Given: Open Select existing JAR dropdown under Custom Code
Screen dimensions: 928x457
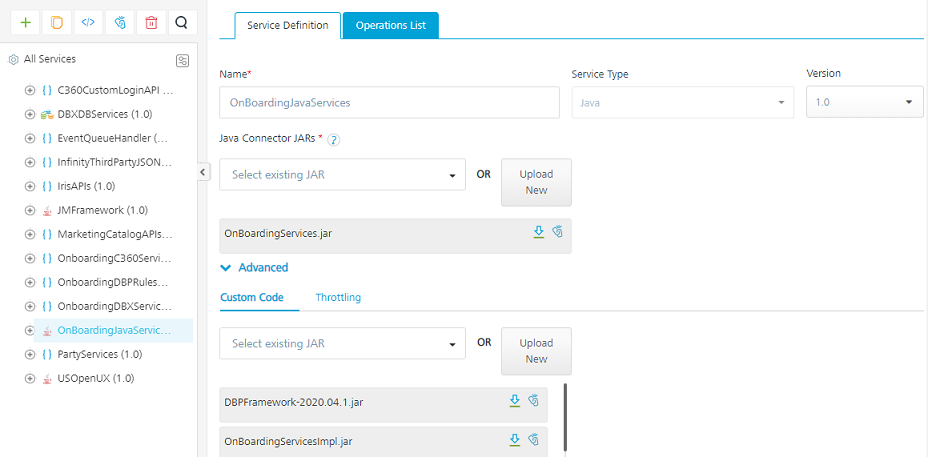Looking at the screenshot, I should (342, 343).
